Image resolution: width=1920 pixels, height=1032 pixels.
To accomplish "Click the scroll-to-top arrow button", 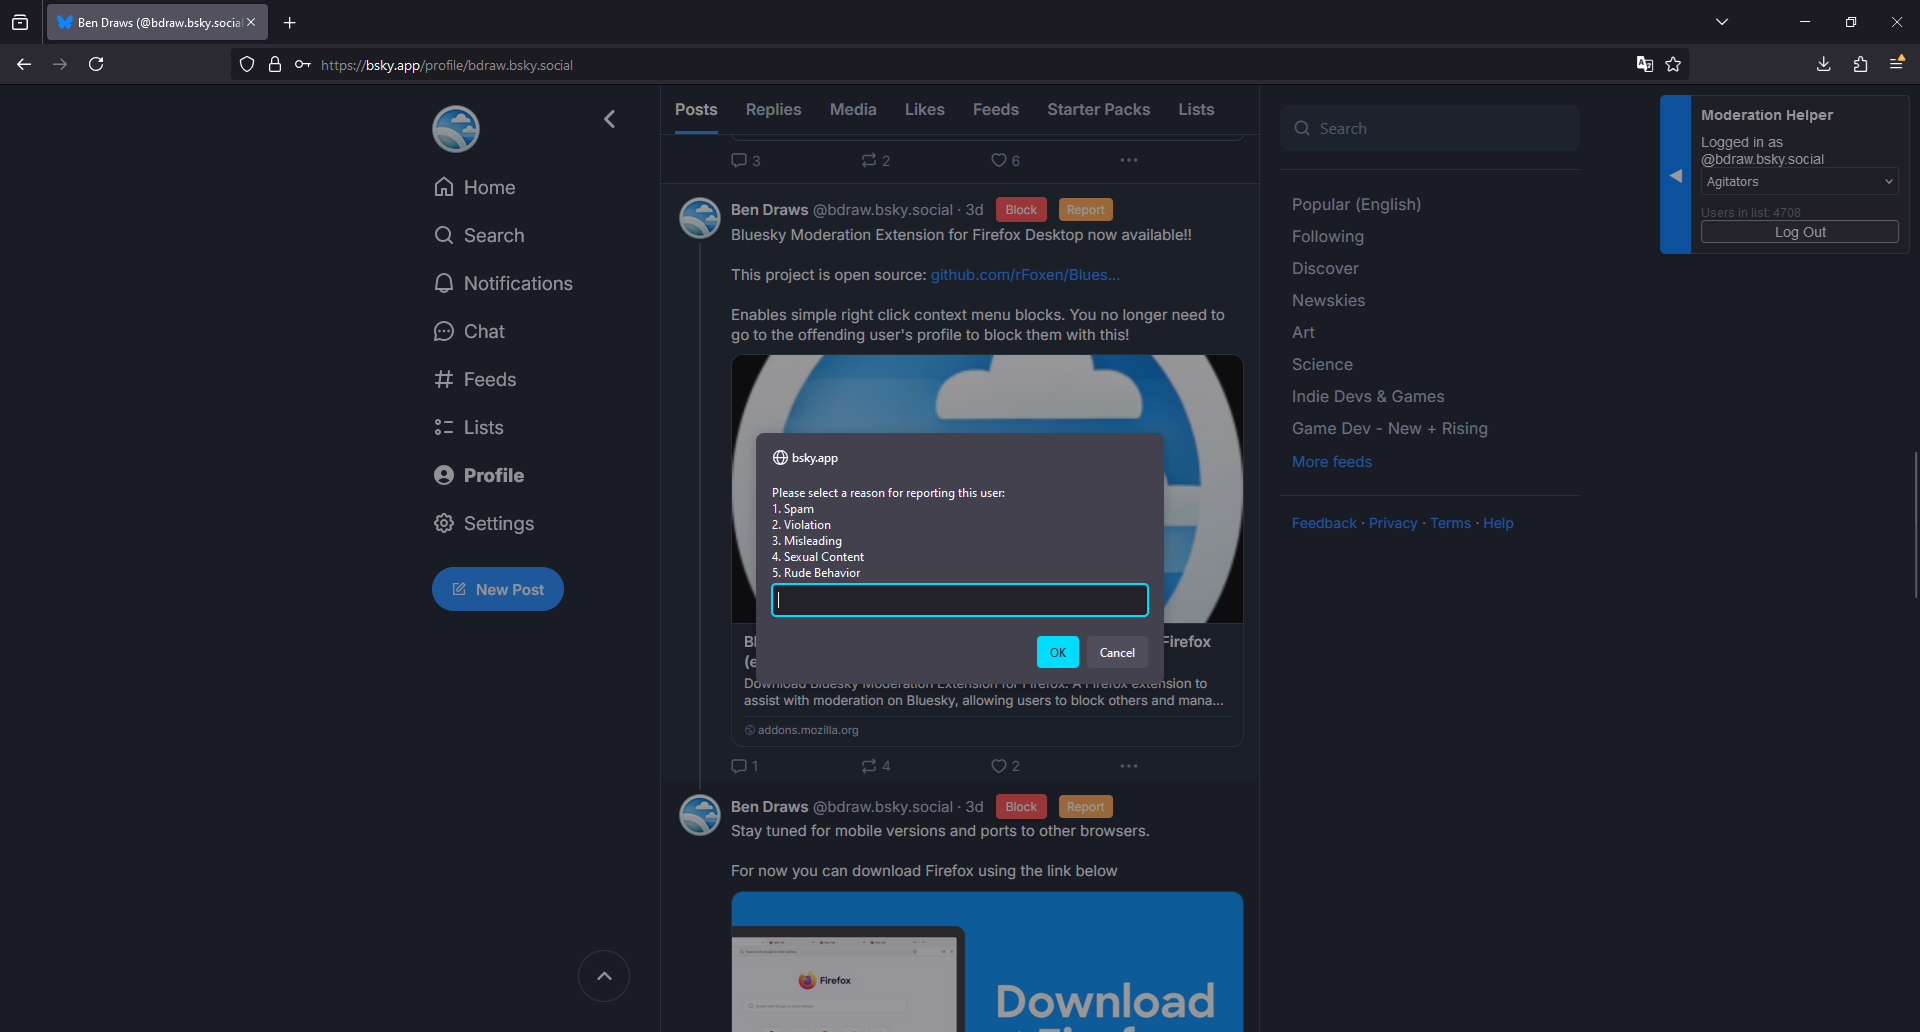I will coord(604,976).
